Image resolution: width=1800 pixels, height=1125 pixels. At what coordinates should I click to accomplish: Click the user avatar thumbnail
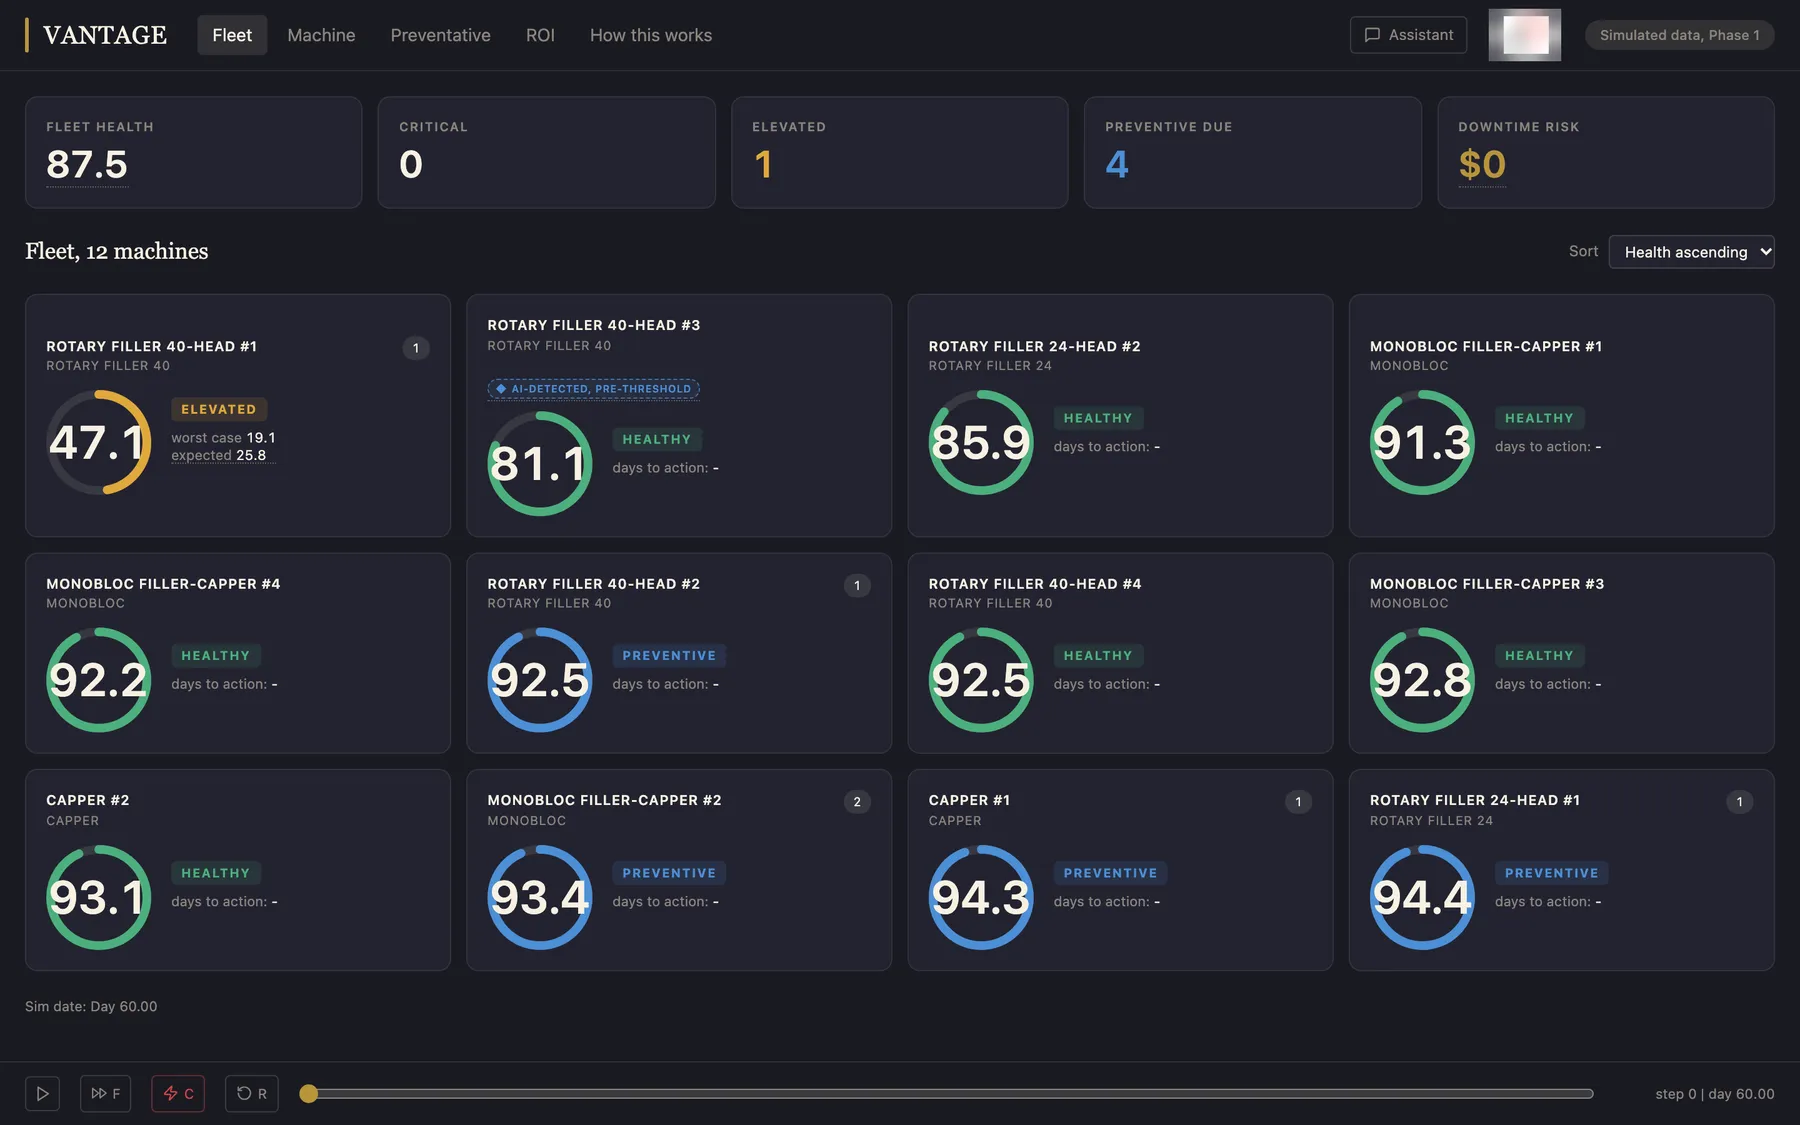coord(1524,35)
